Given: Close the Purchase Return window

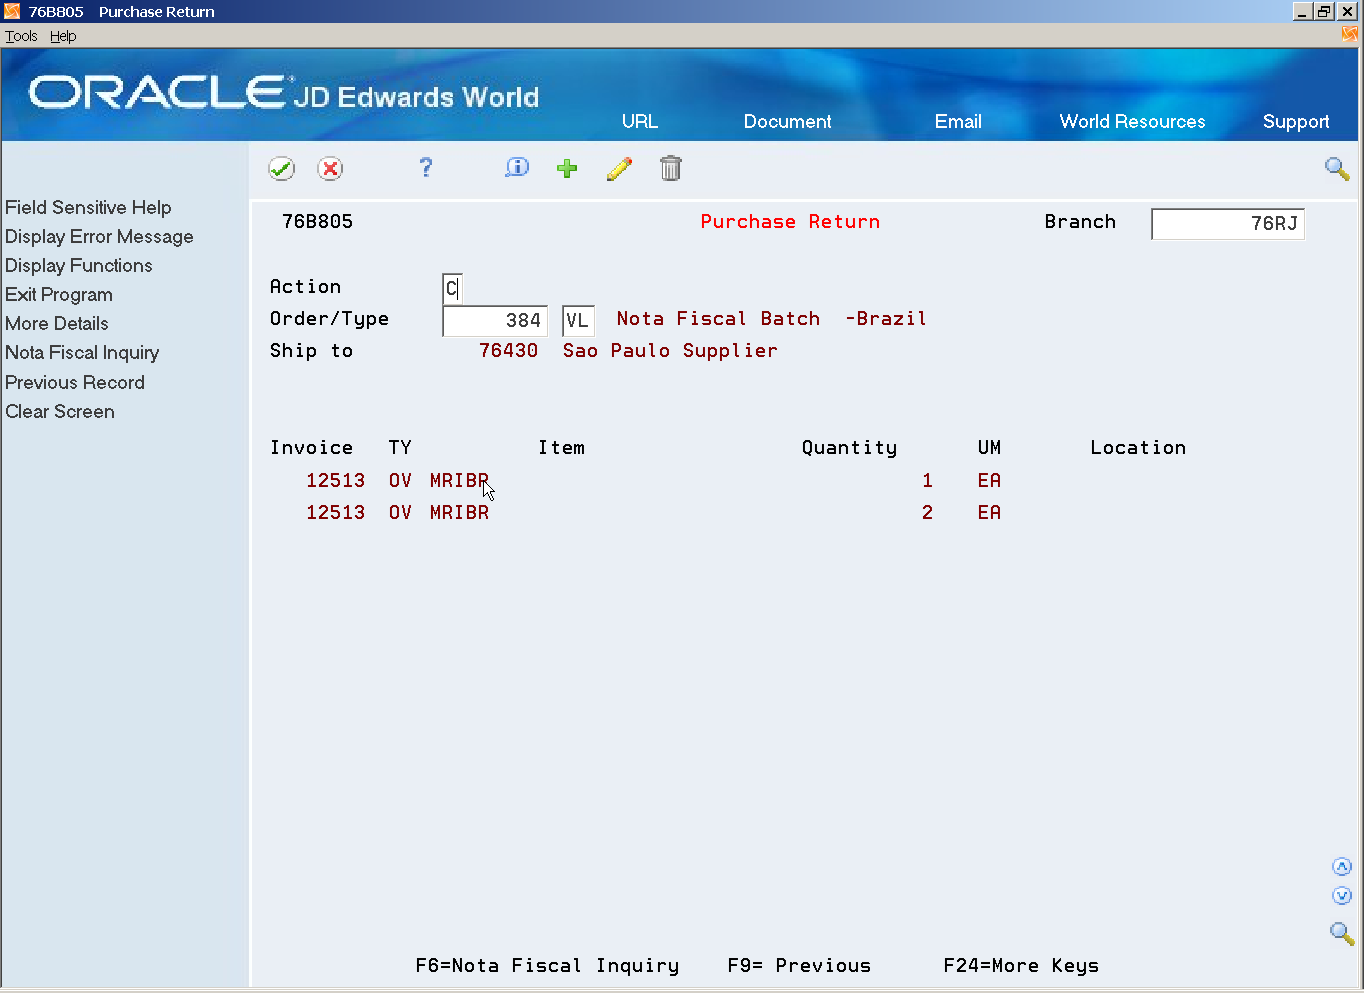Looking at the screenshot, I should pyautogui.click(x=1347, y=12).
